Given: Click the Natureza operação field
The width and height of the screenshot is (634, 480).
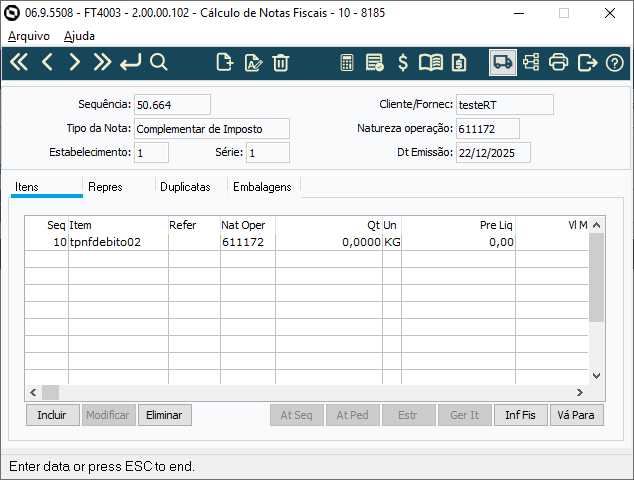Looking at the screenshot, I should [x=488, y=129].
